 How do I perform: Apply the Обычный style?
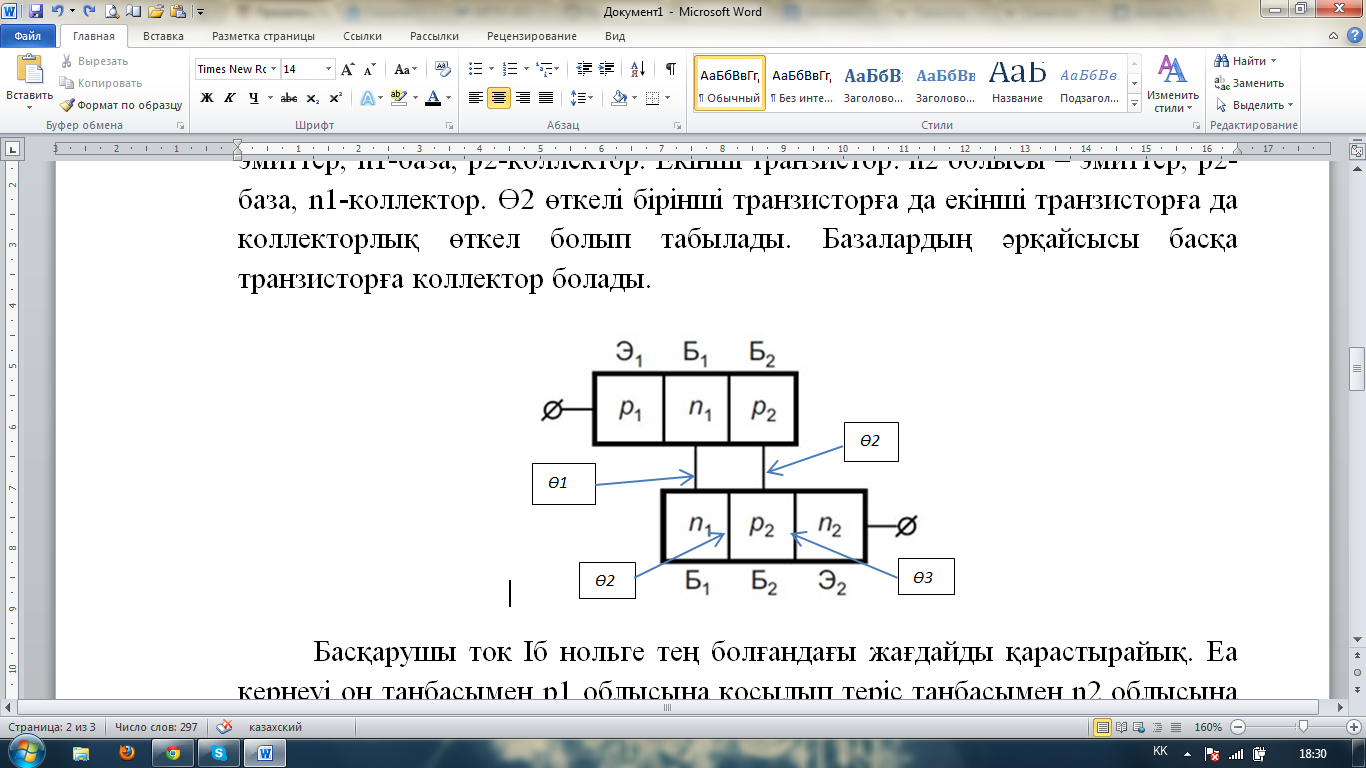(x=730, y=83)
